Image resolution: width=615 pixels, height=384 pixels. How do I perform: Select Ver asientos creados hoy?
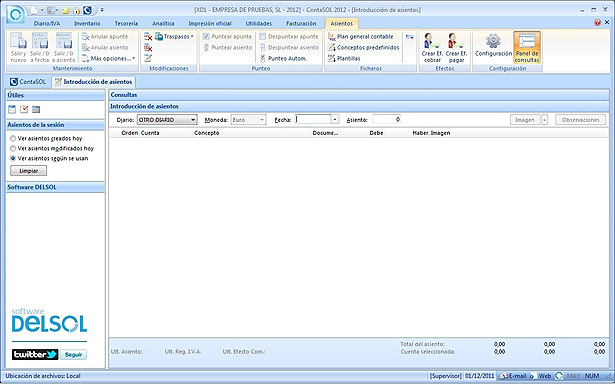coord(46,138)
